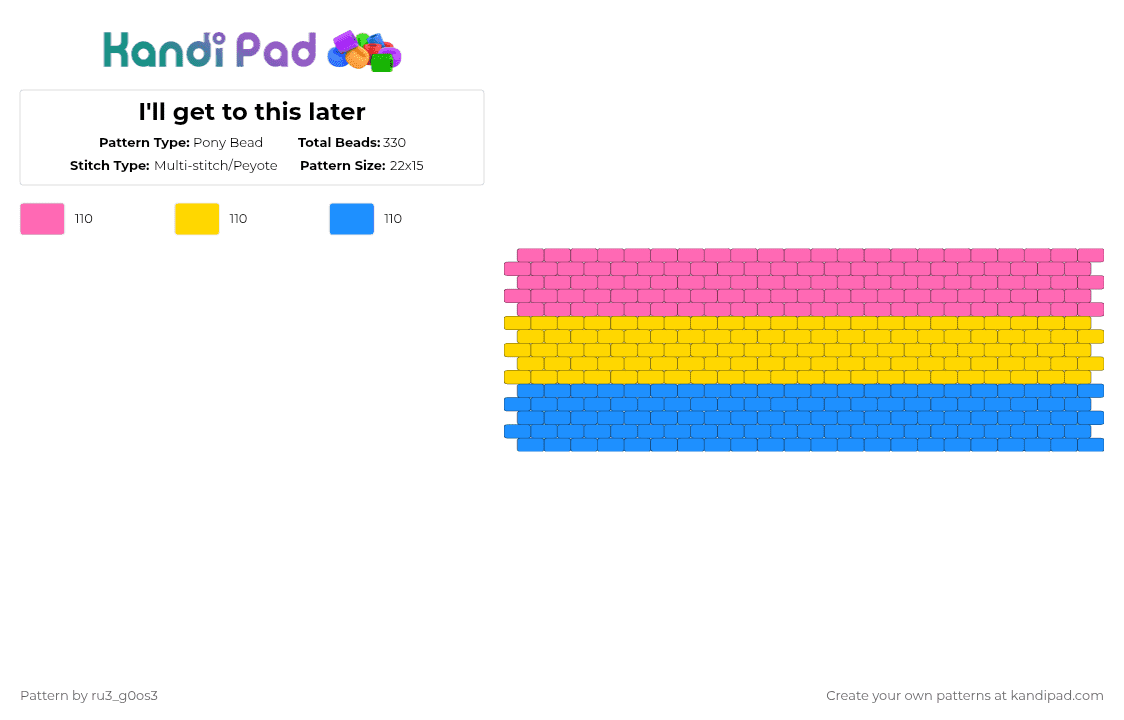Viewport: 1124px width, 720px height.
Task: Select the pink color swatch
Action: pyautogui.click(x=42, y=219)
